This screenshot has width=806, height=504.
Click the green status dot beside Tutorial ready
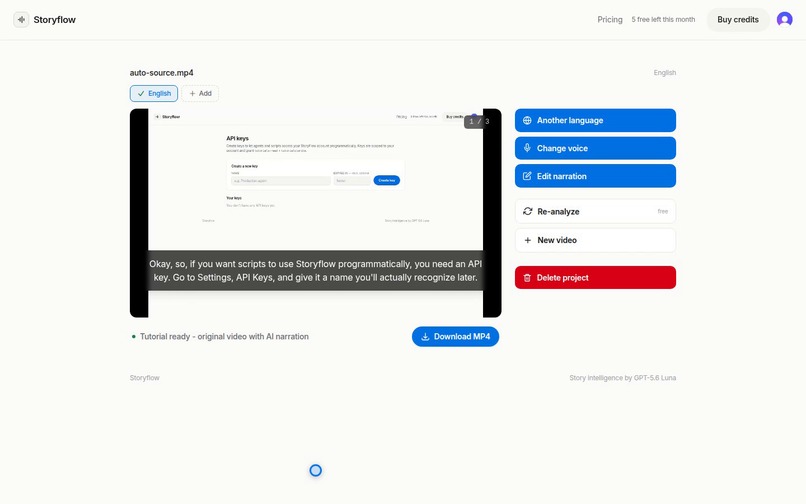[x=134, y=337]
